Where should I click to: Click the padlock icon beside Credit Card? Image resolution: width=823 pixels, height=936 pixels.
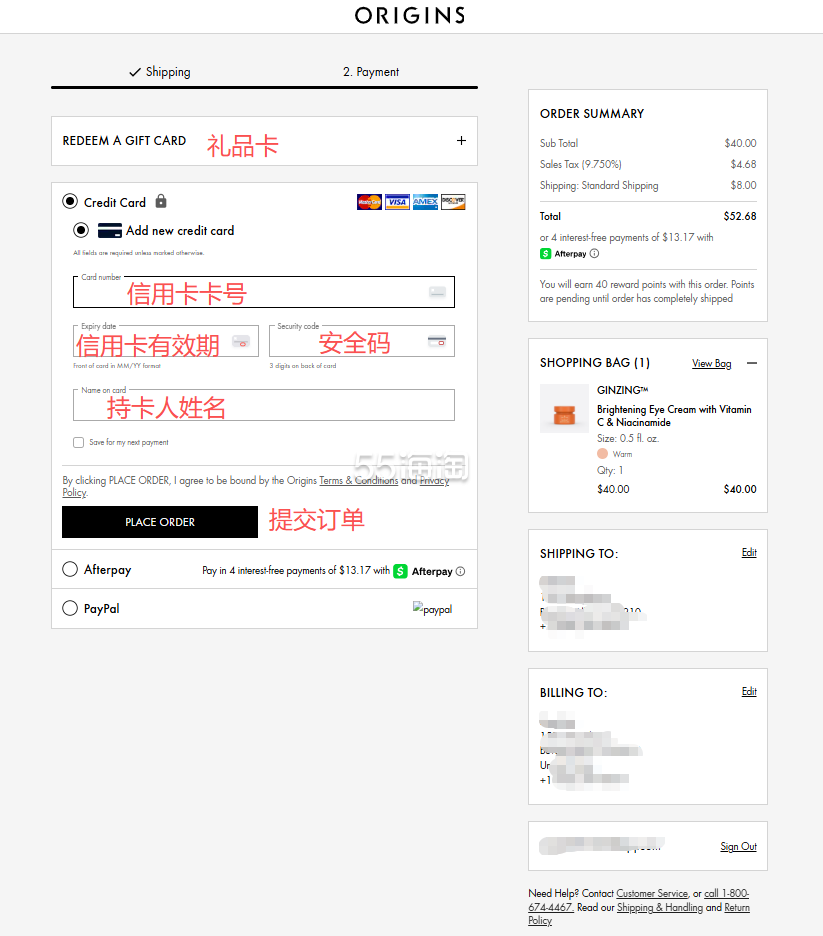[x=161, y=201]
